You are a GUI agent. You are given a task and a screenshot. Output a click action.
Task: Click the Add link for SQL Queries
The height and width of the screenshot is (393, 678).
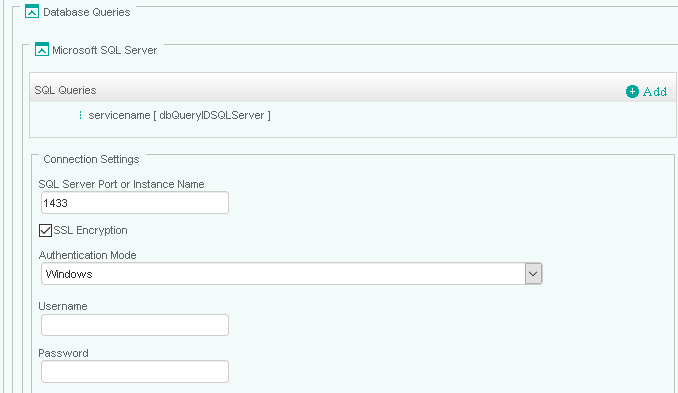(655, 92)
